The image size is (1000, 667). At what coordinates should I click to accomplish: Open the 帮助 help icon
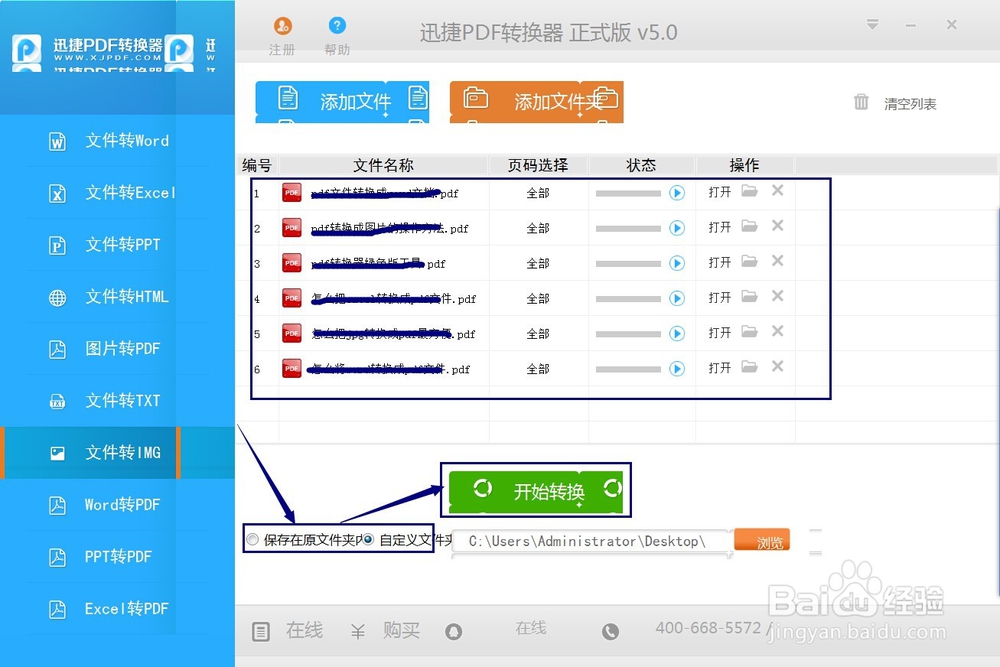(337, 26)
